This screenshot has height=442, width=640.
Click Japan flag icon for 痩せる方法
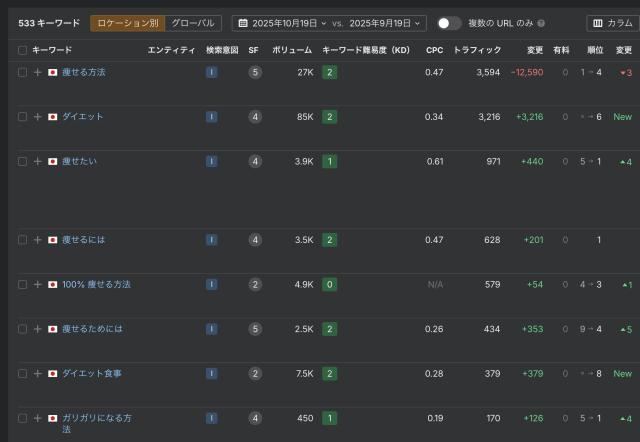tap(53, 73)
